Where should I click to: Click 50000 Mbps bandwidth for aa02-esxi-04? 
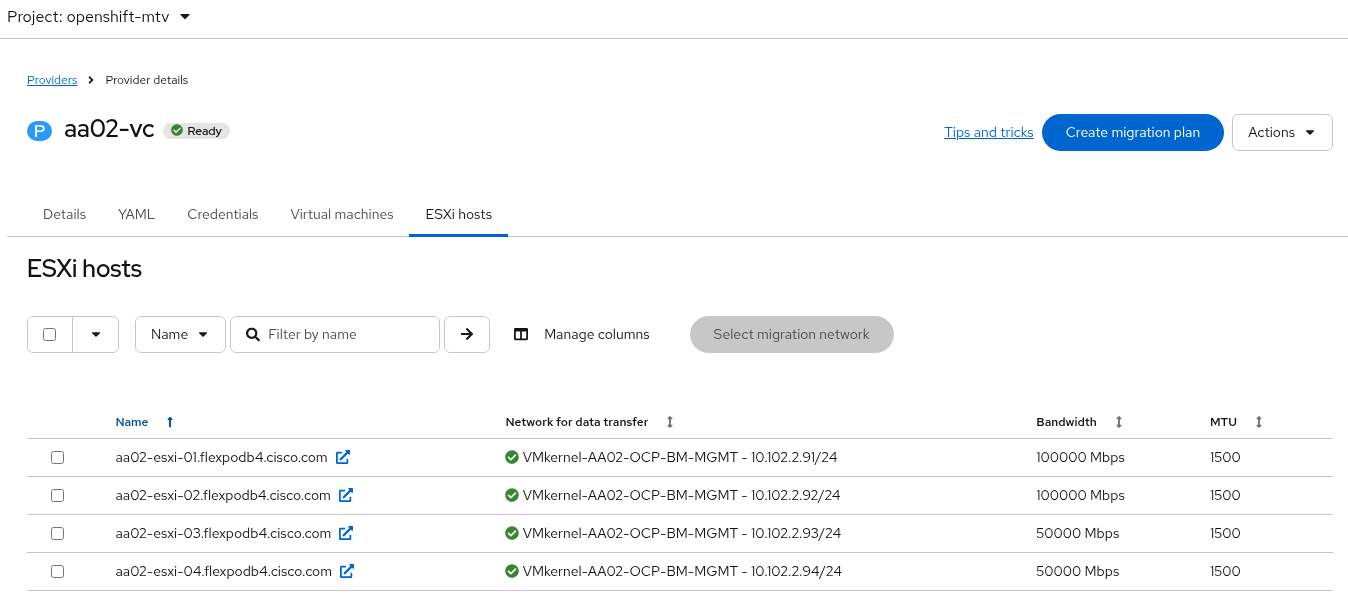tap(1078, 571)
